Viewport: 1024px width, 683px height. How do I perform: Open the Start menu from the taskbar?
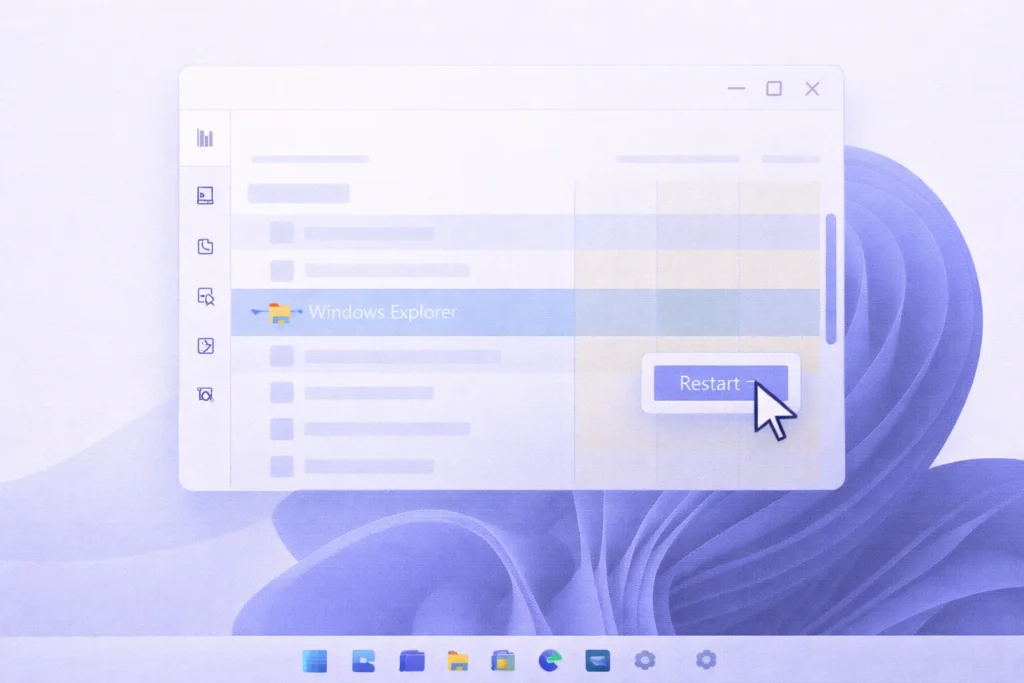pyautogui.click(x=315, y=660)
